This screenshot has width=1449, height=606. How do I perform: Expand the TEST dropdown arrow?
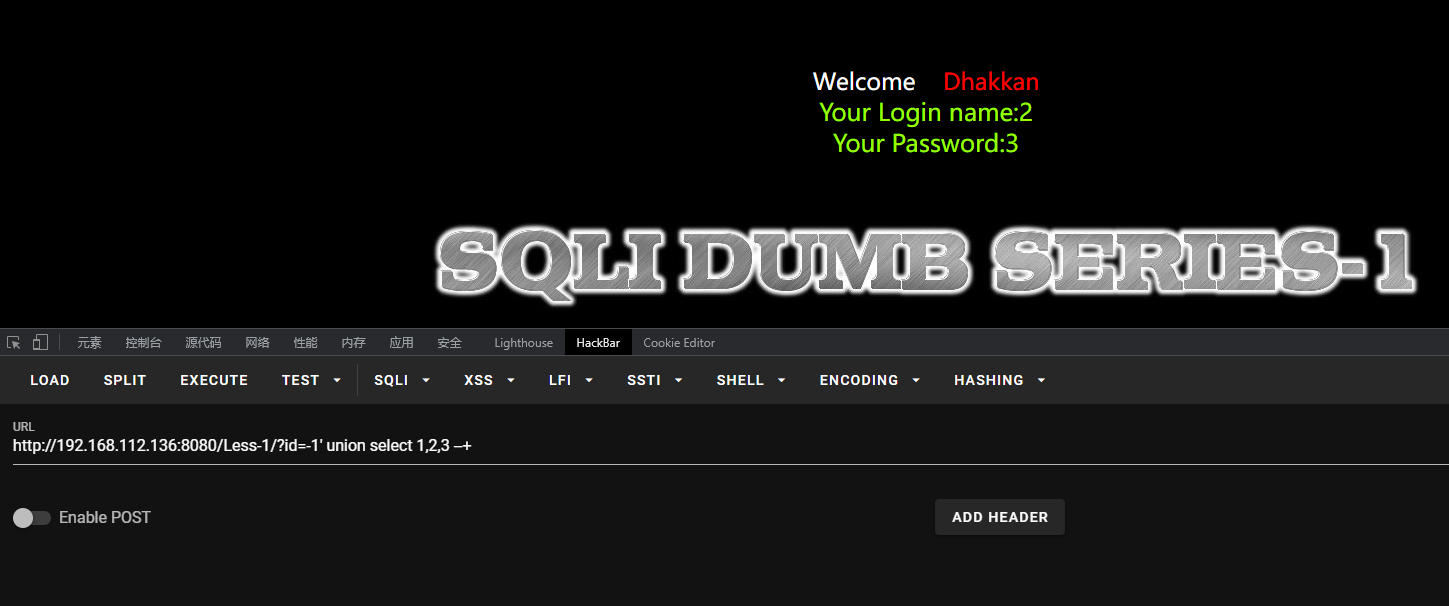pyautogui.click(x=337, y=380)
